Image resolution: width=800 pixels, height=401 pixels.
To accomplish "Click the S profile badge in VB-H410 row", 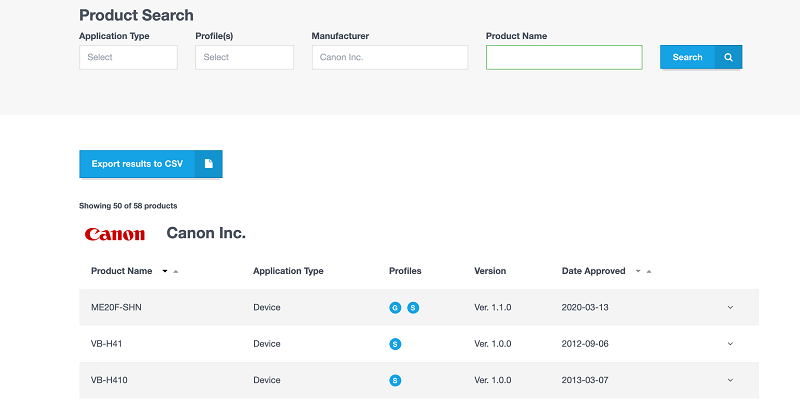I will point(395,380).
